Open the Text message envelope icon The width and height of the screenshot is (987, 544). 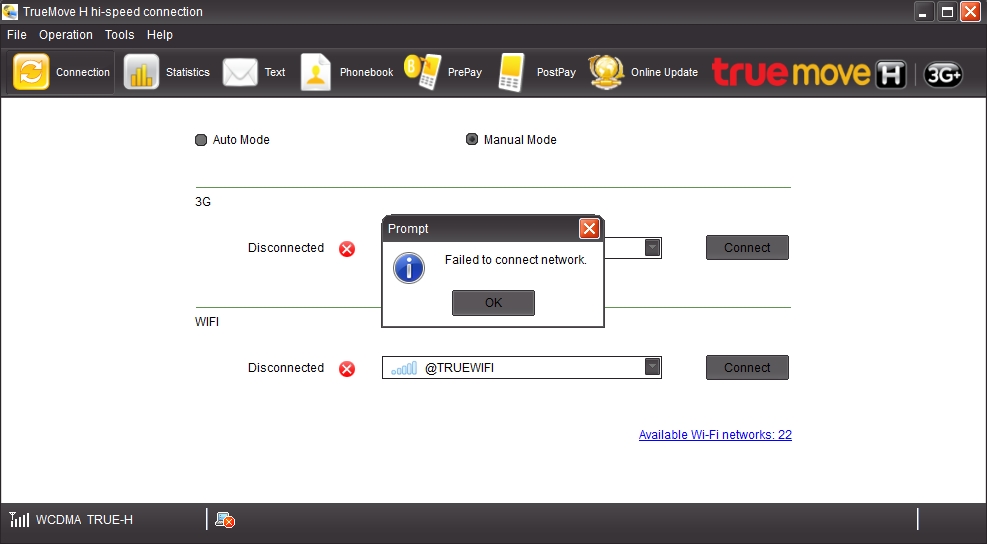pos(240,72)
